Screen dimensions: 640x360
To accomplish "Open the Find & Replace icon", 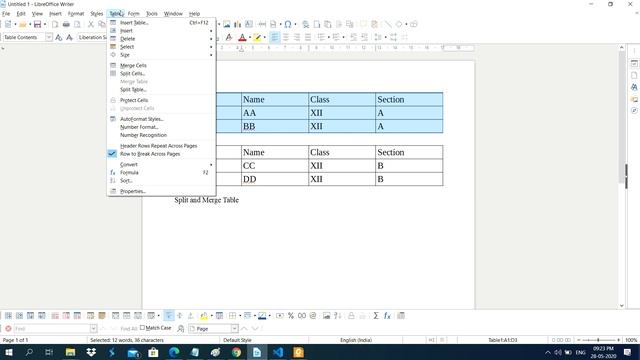I will coord(181,329).
